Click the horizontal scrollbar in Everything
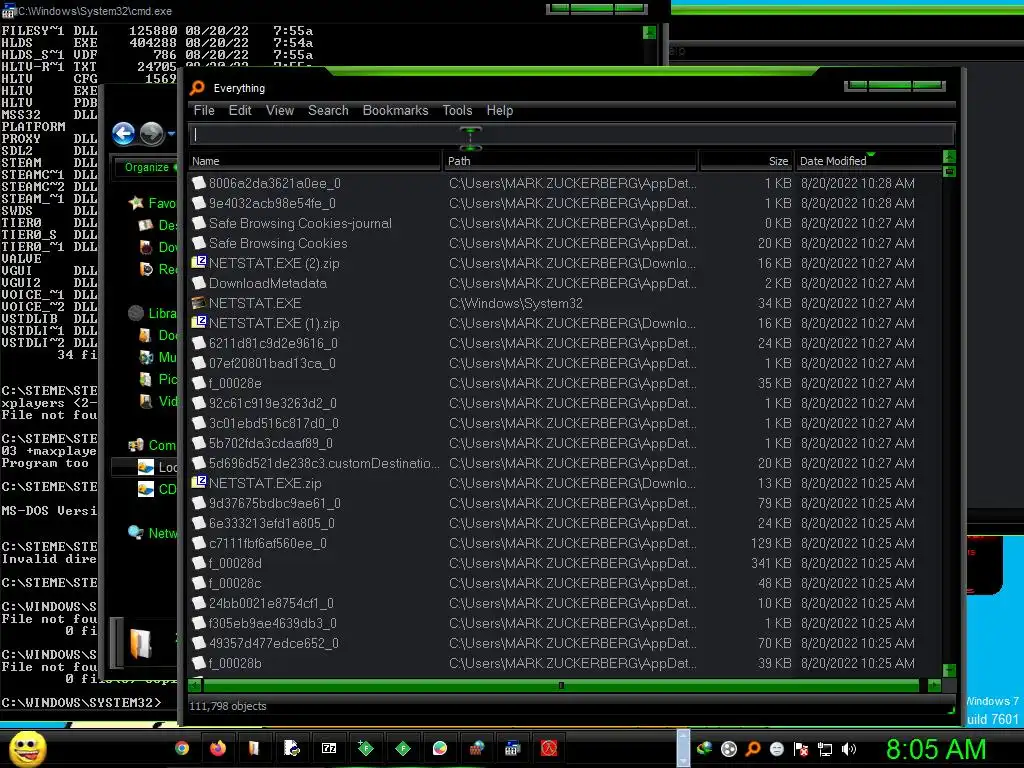Screen dimensions: 1024x768 561,685
